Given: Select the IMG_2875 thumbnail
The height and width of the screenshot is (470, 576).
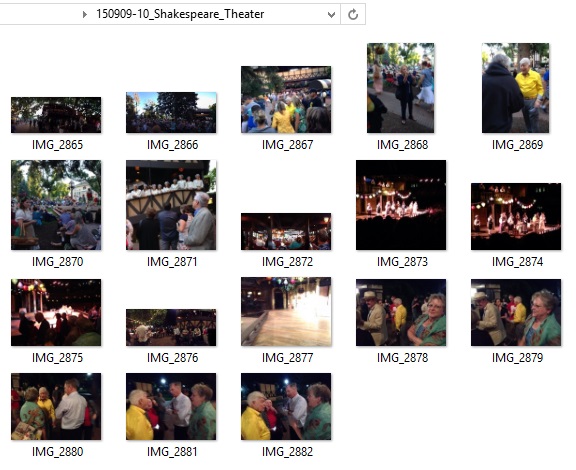Looking at the screenshot, I should click(56, 313).
